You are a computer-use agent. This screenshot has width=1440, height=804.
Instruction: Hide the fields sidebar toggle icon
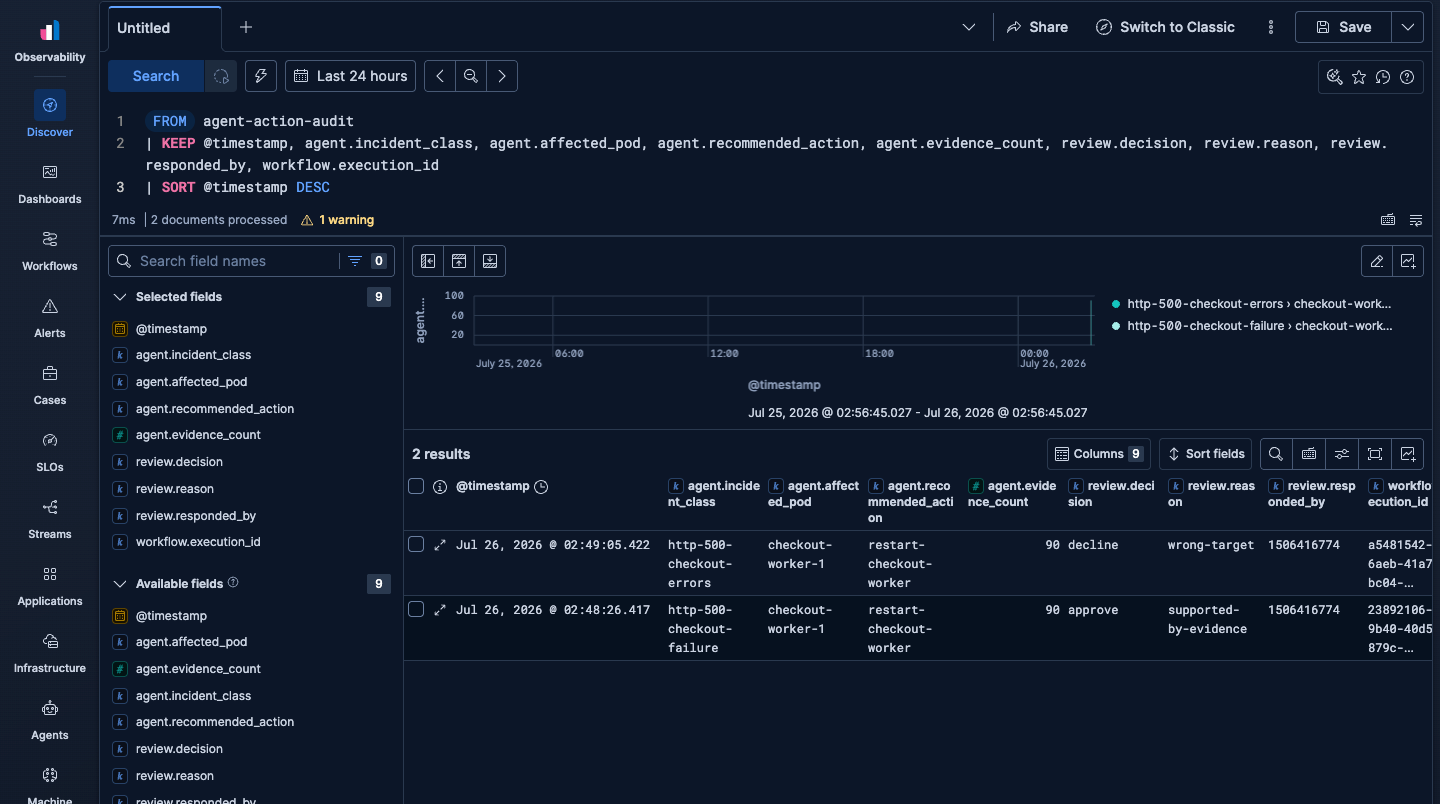[428, 261]
